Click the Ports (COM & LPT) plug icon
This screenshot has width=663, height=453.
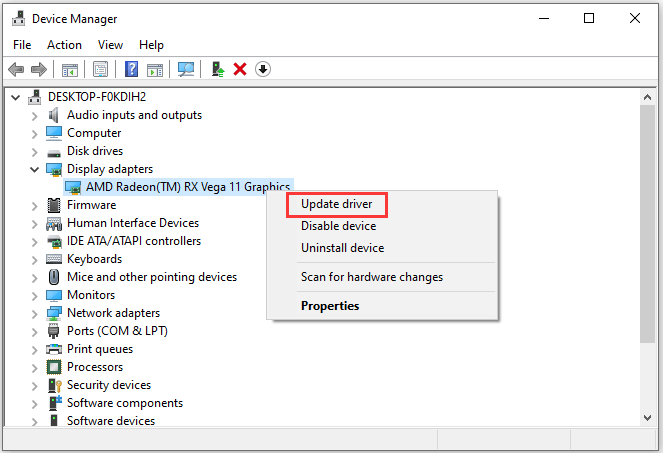(x=54, y=331)
